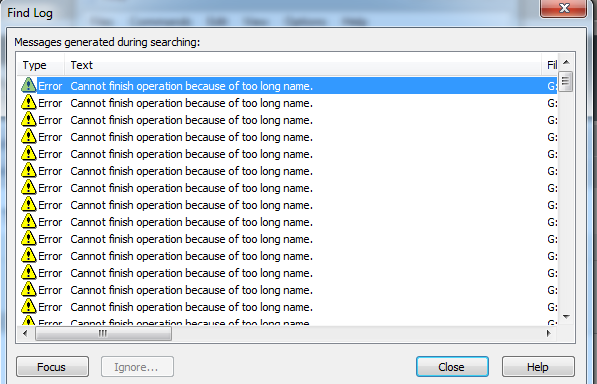This screenshot has height=384, width=597.
Task: Click the partially visible Fil column header
Action: point(550,65)
